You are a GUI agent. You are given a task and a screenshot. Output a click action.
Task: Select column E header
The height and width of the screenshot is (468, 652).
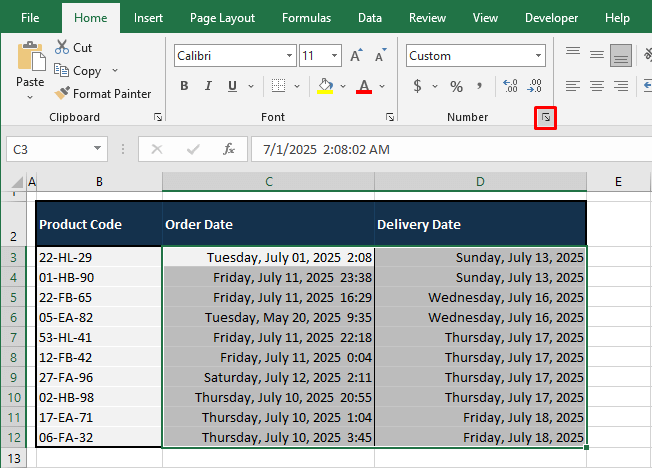click(x=618, y=182)
